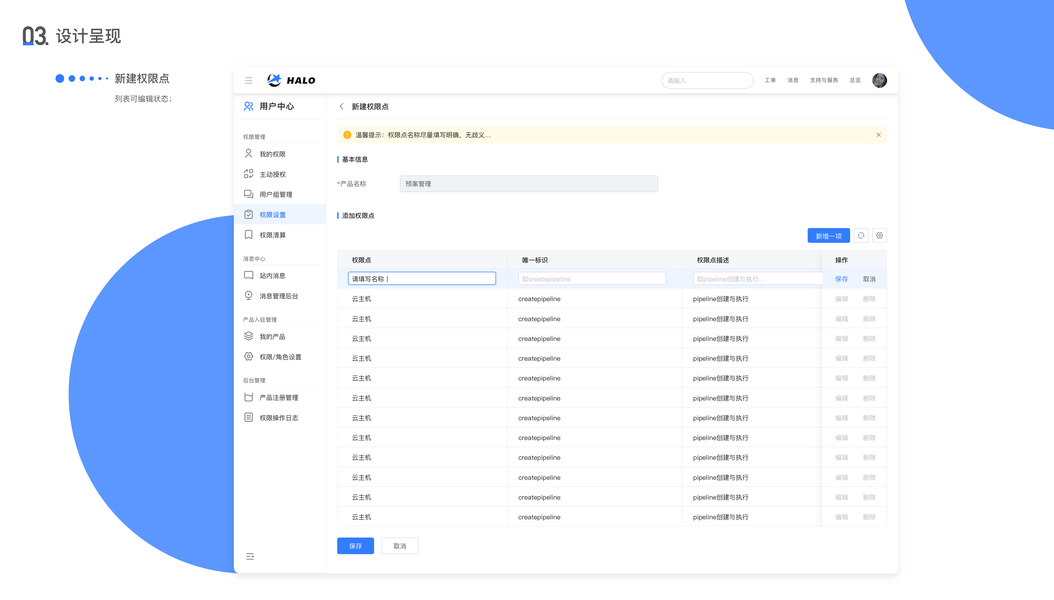Click the 权限设置 clipboard icon in the sidebar
Image resolution: width=1054 pixels, height=600 pixels.
249,214
